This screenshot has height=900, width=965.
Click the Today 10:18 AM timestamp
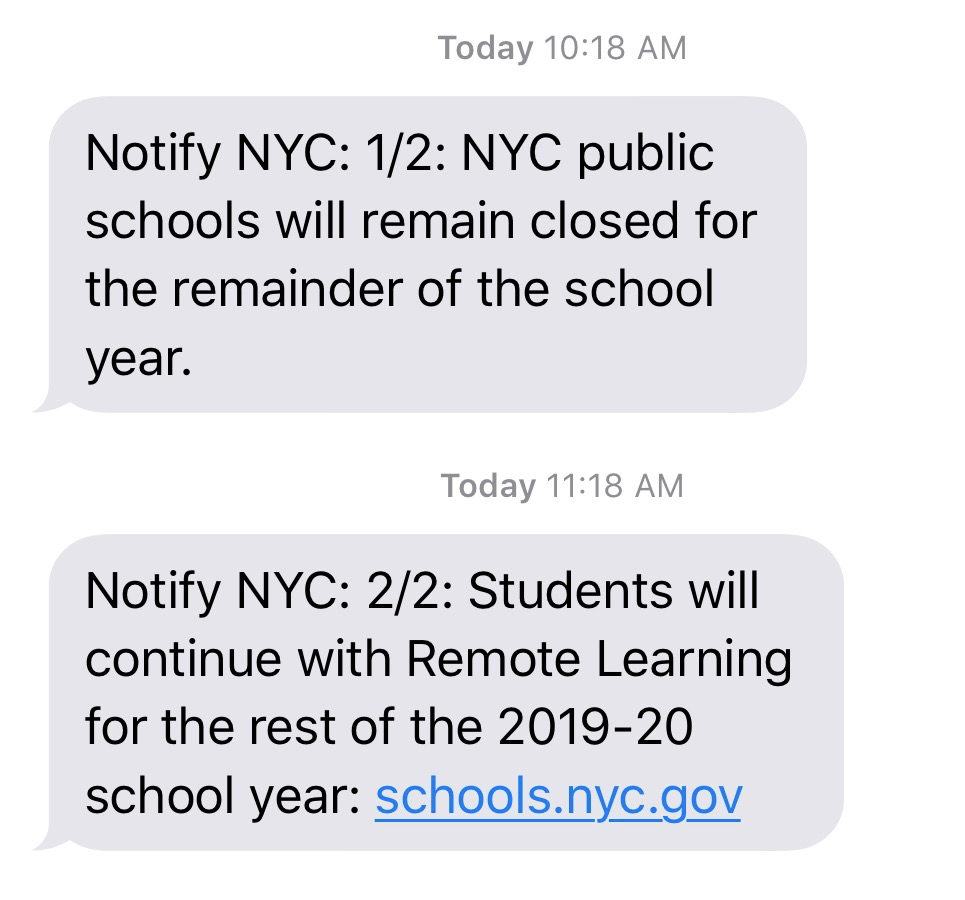pos(562,48)
